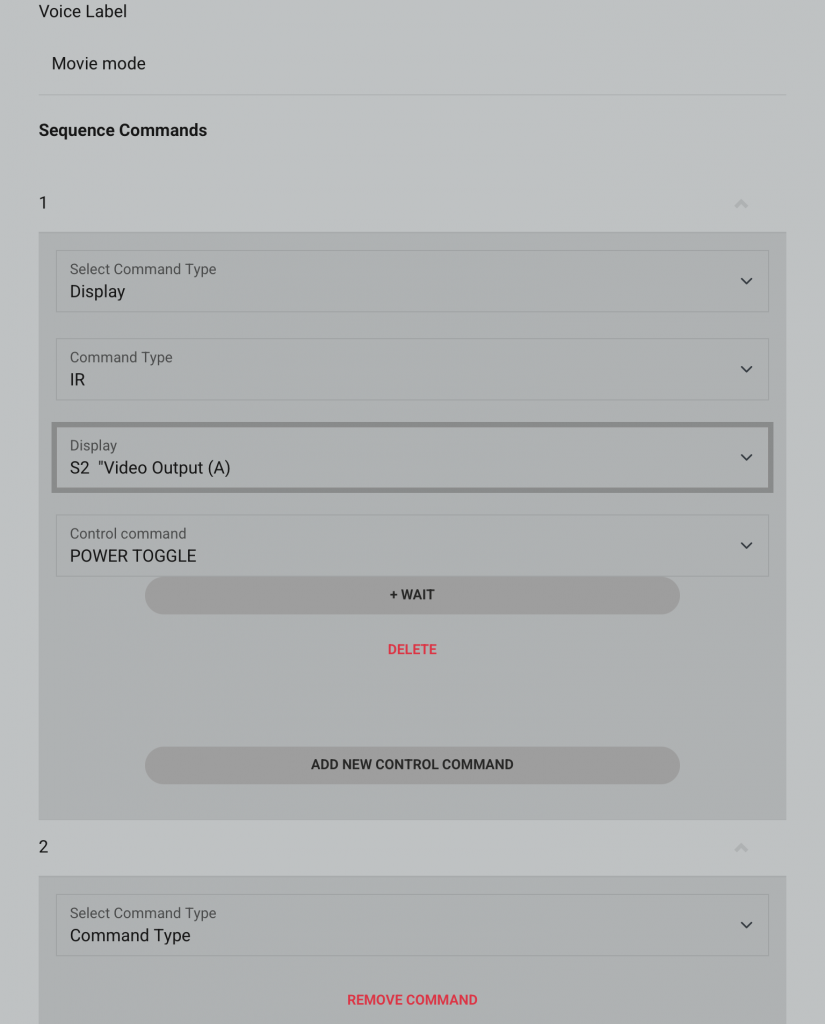Click the arrow icon of IR dropdown
This screenshot has width=825, height=1024.
746,369
